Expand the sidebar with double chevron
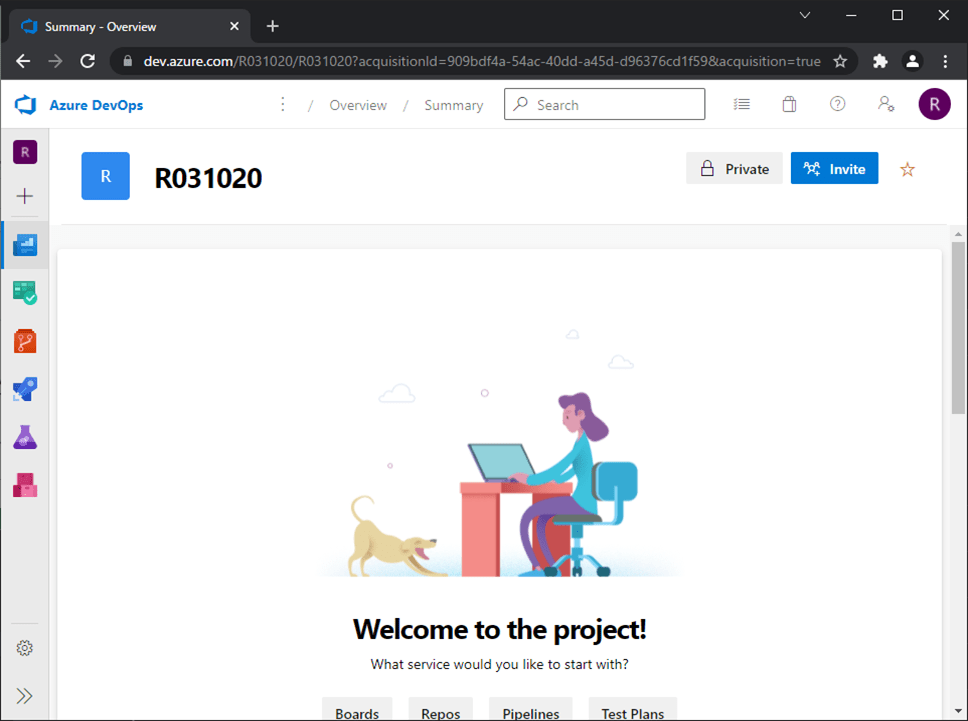The width and height of the screenshot is (968, 721). click(25, 696)
